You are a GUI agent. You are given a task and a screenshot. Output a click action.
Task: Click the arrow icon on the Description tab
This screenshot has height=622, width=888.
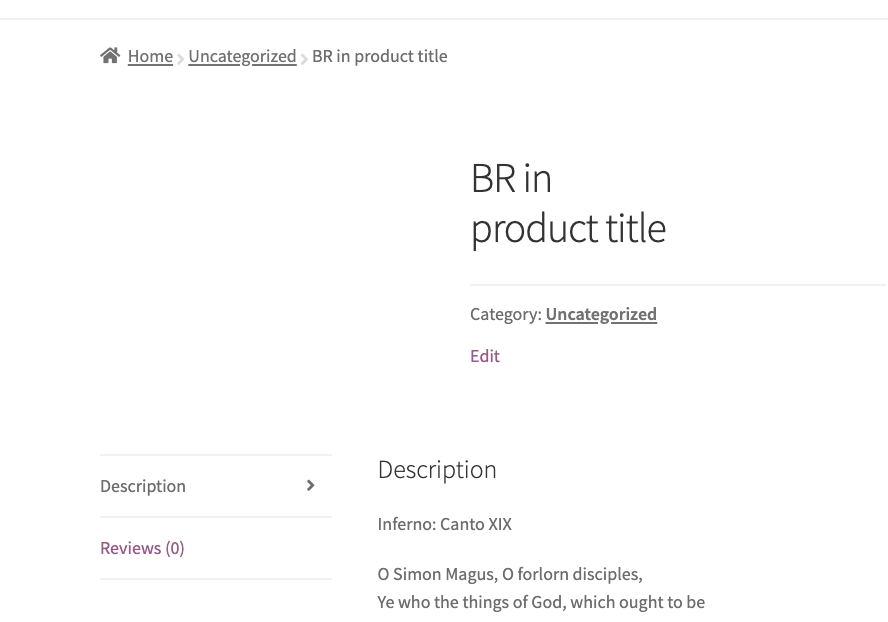click(310, 485)
